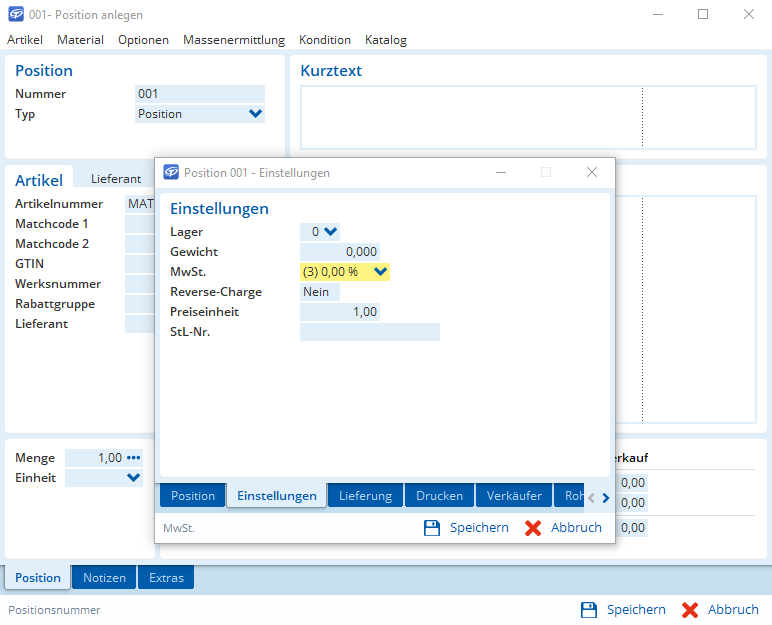
Task: Click the StL-Nr. input field
Action: coord(369,332)
